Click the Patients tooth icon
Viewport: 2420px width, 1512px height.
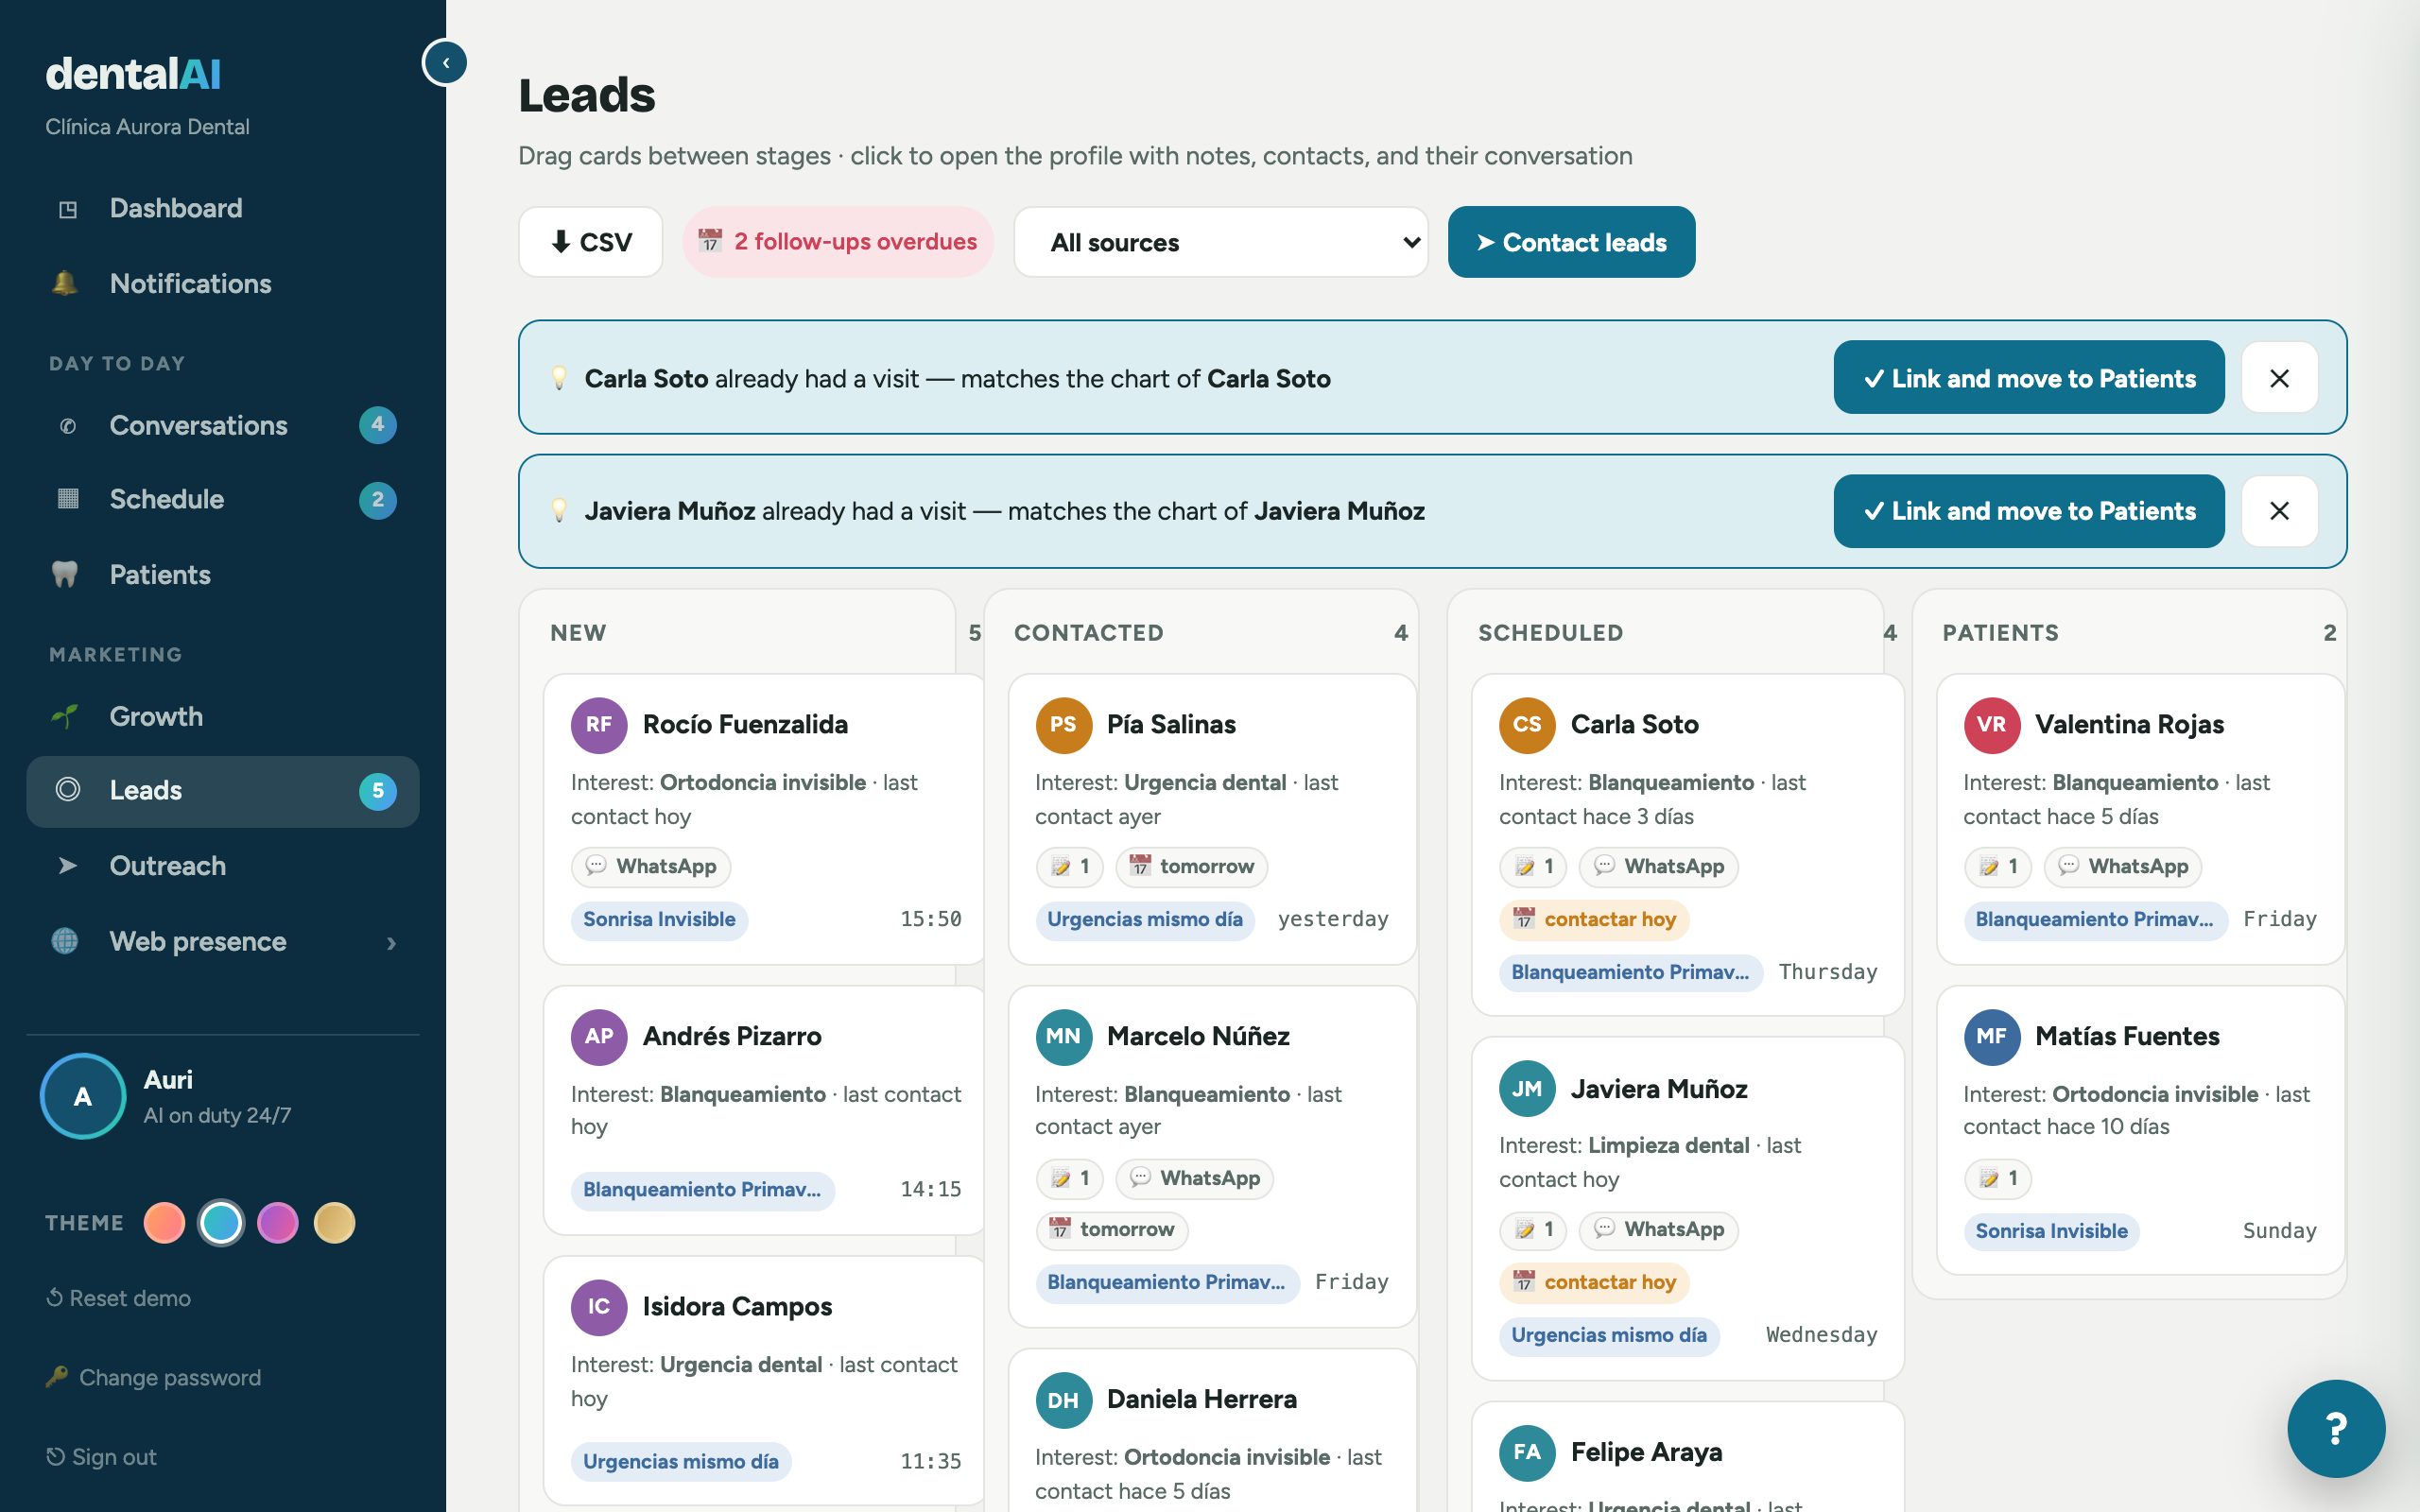(x=65, y=575)
